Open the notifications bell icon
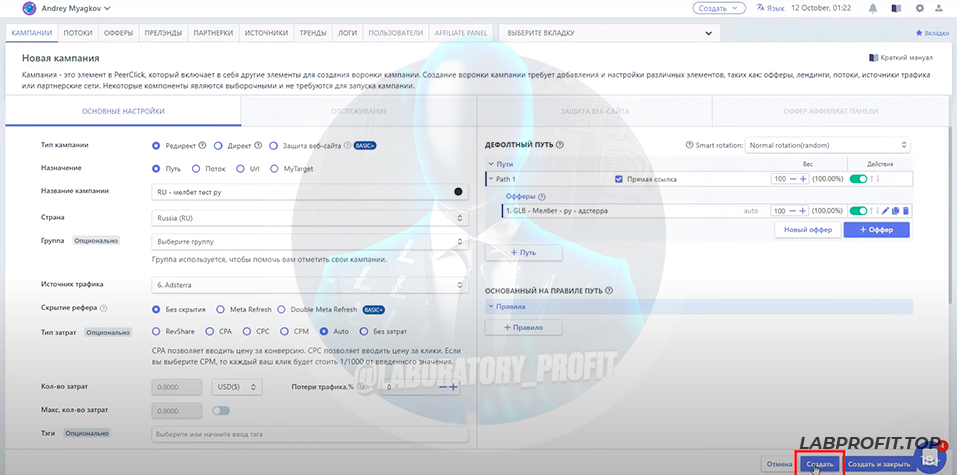957x475 pixels. point(872,8)
